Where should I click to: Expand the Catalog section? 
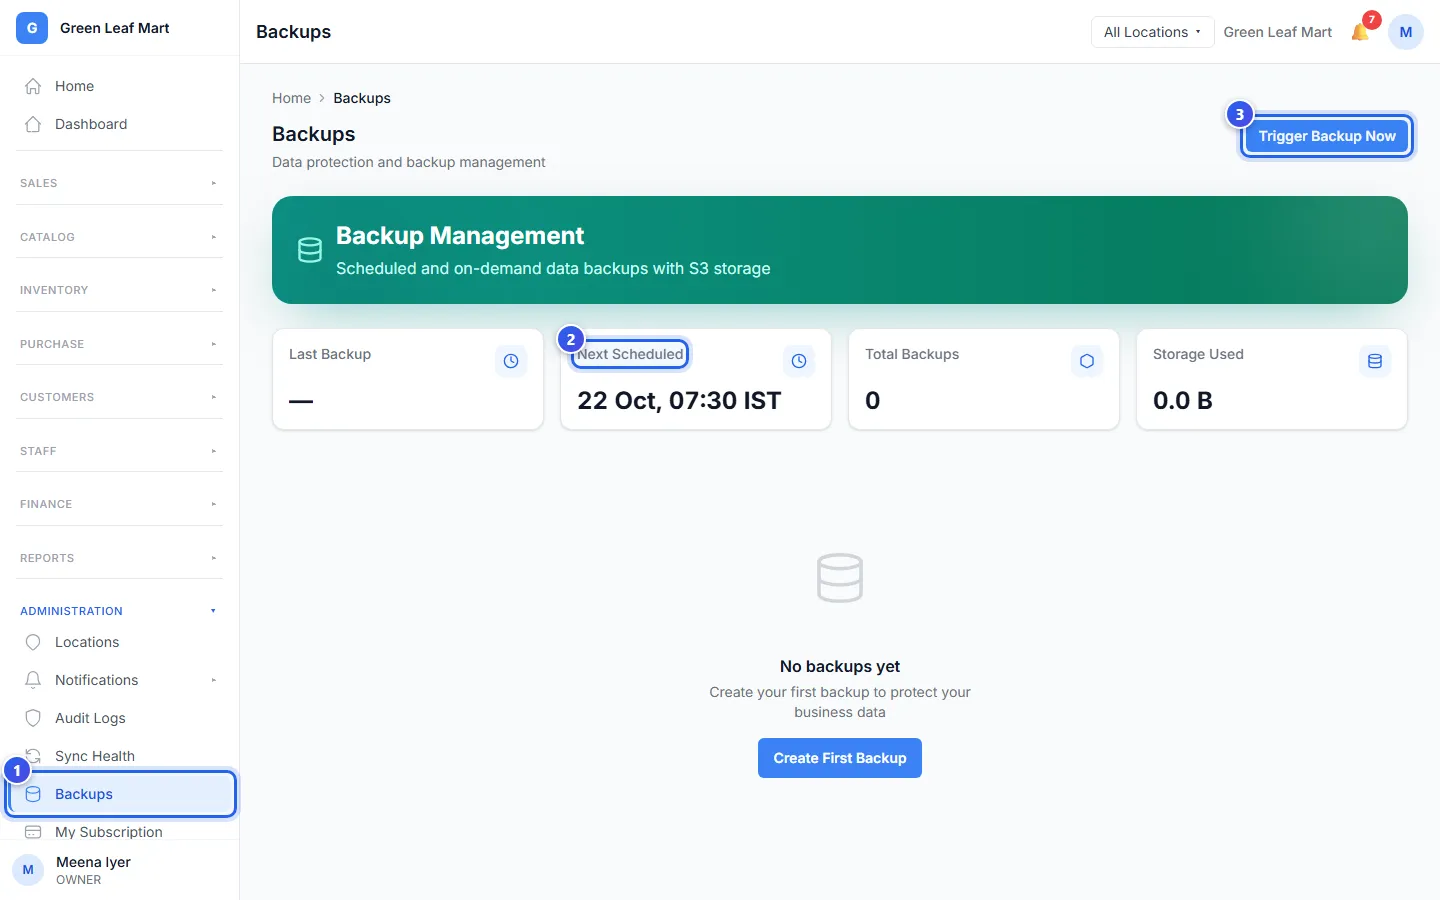(119, 237)
